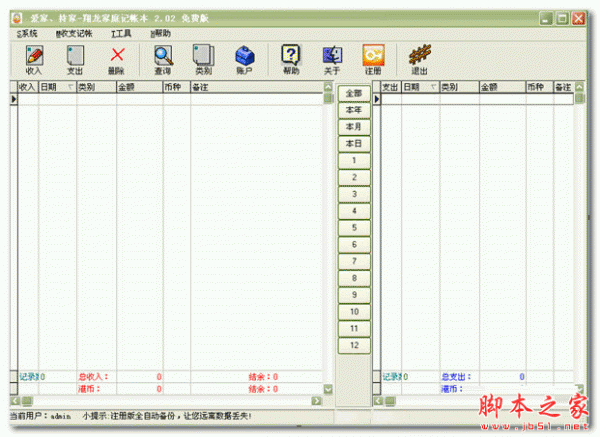Click the 帮助 question-mark help icon
The image size is (600, 437).
[x=291, y=60]
